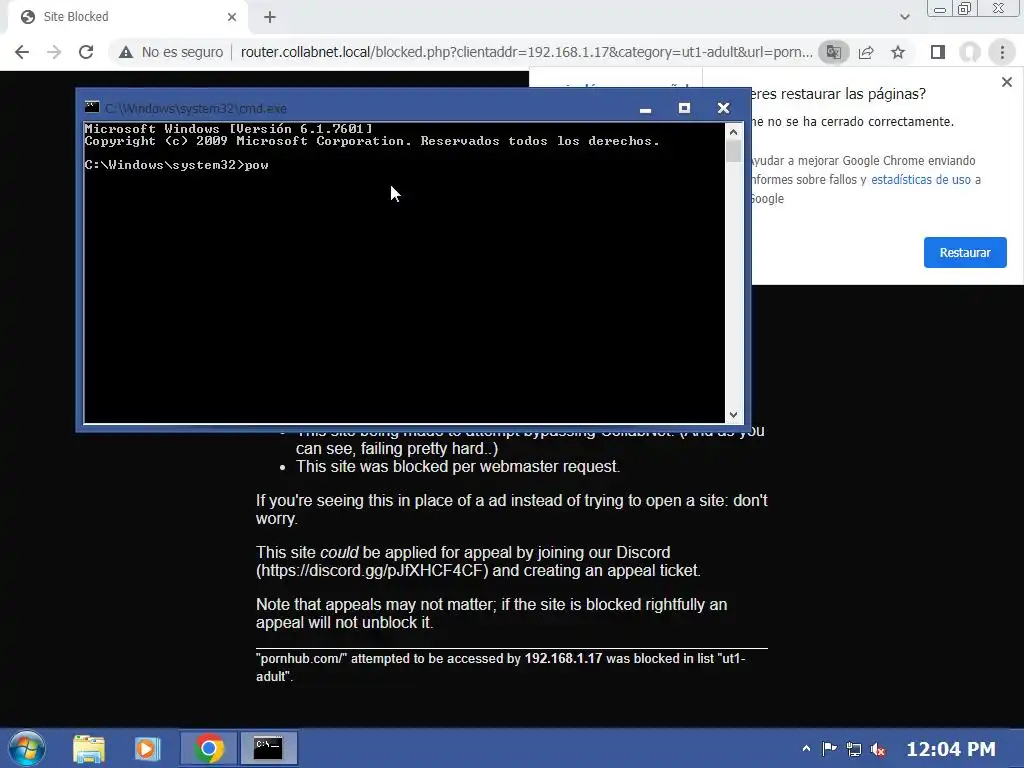Image resolution: width=1024 pixels, height=768 pixels.
Task: Click 'Microsoft Windows [Versión 6.1.7601]' line
Action: [x=229, y=129]
